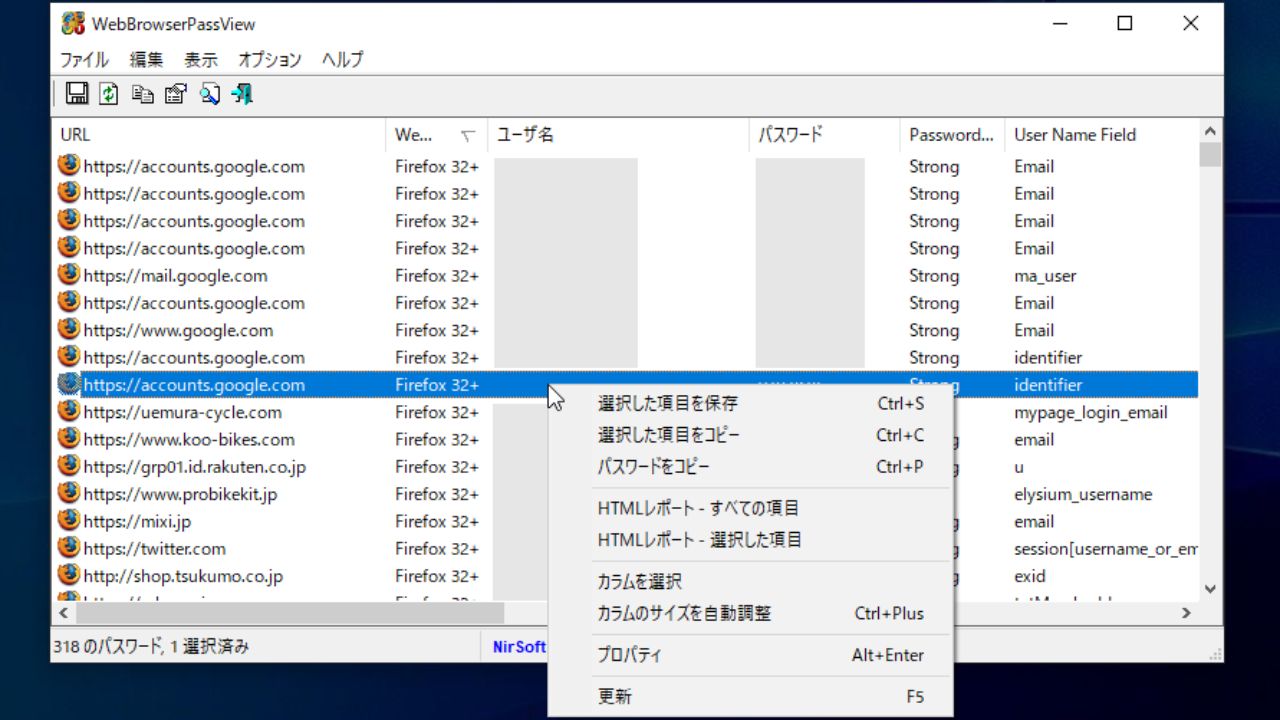The image size is (1280, 720).
Task: Click the Firefox icon beside https://grp01.id.rakuten.co.jp
Action: pyautogui.click(x=69, y=465)
